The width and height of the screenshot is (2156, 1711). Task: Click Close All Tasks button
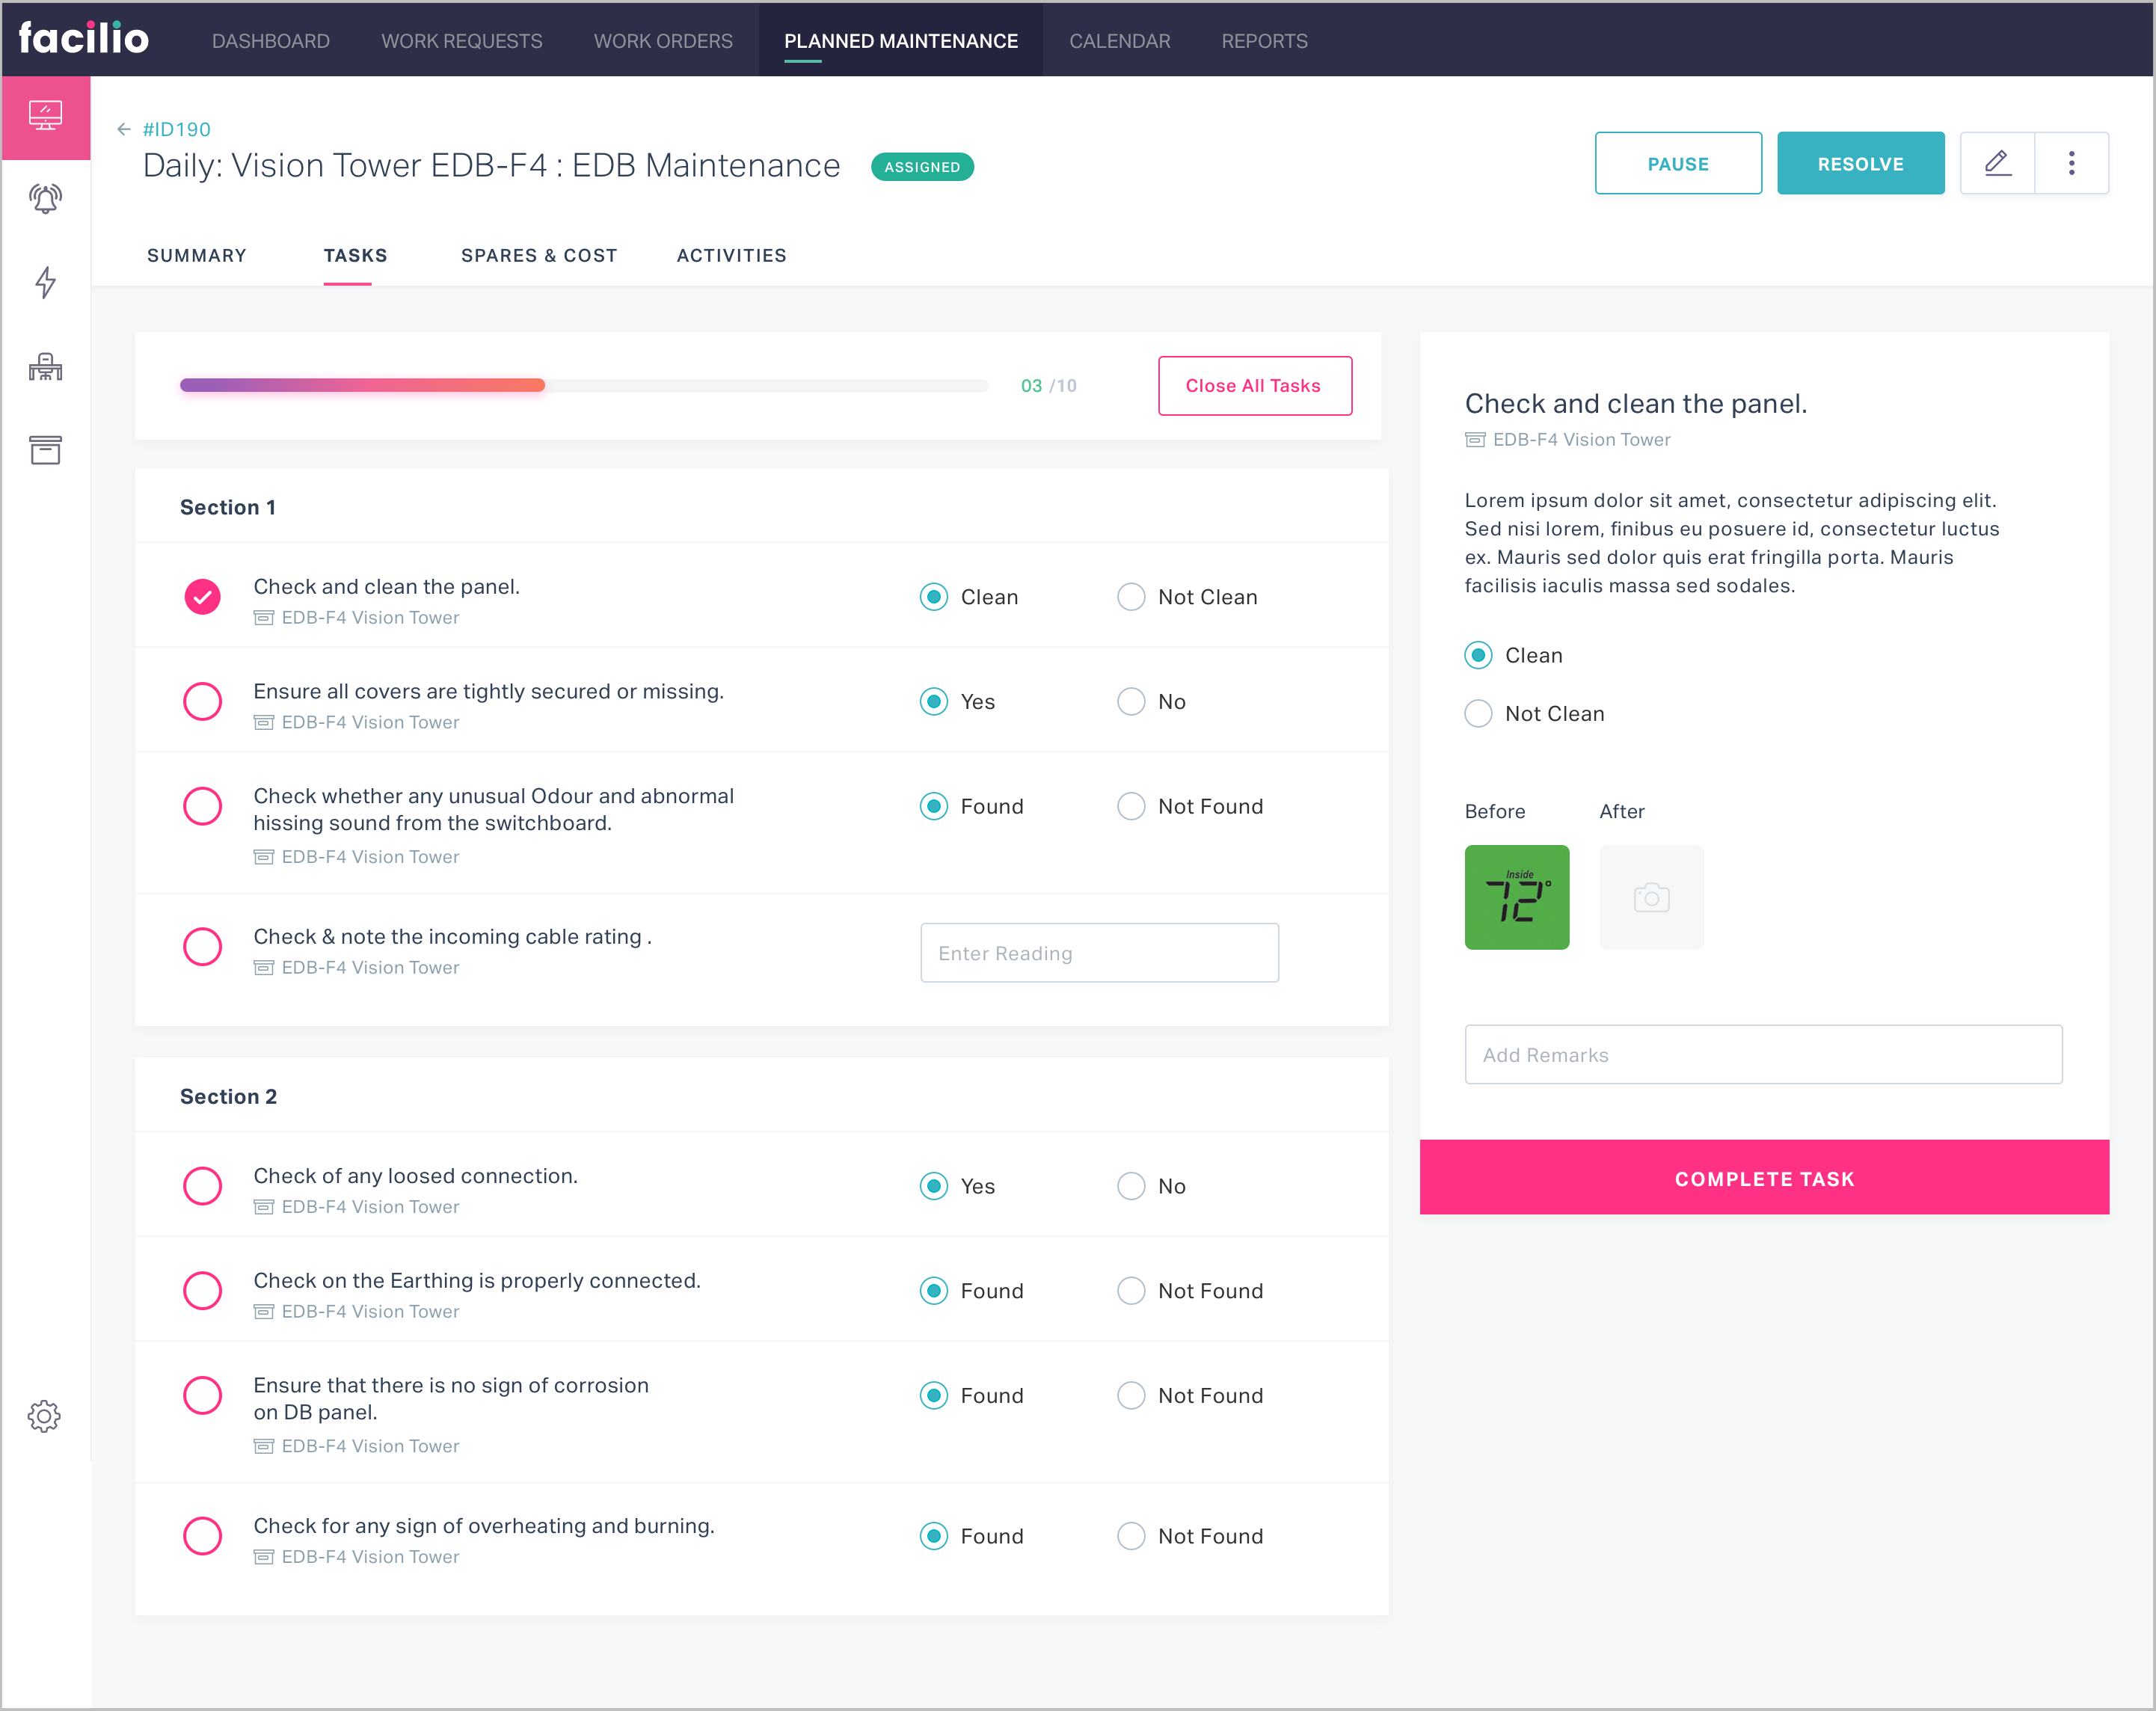pyautogui.click(x=1254, y=385)
